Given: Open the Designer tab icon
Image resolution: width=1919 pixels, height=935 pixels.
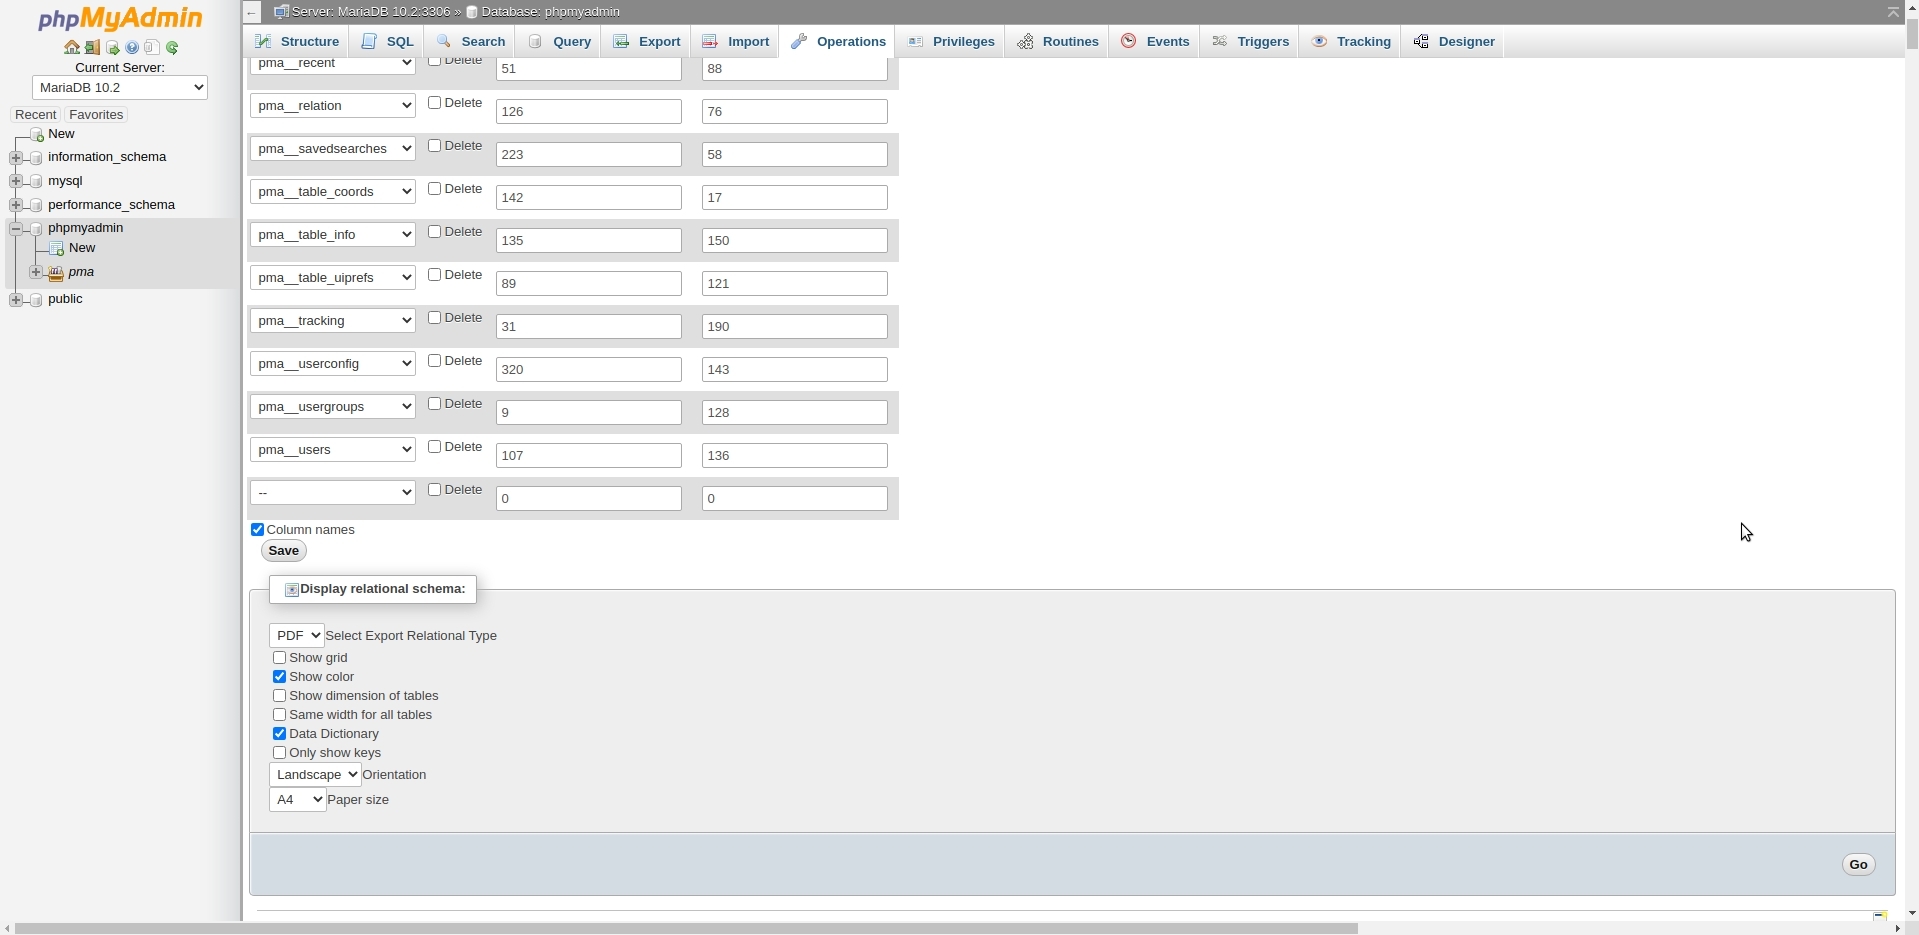Looking at the screenshot, I should [1423, 41].
